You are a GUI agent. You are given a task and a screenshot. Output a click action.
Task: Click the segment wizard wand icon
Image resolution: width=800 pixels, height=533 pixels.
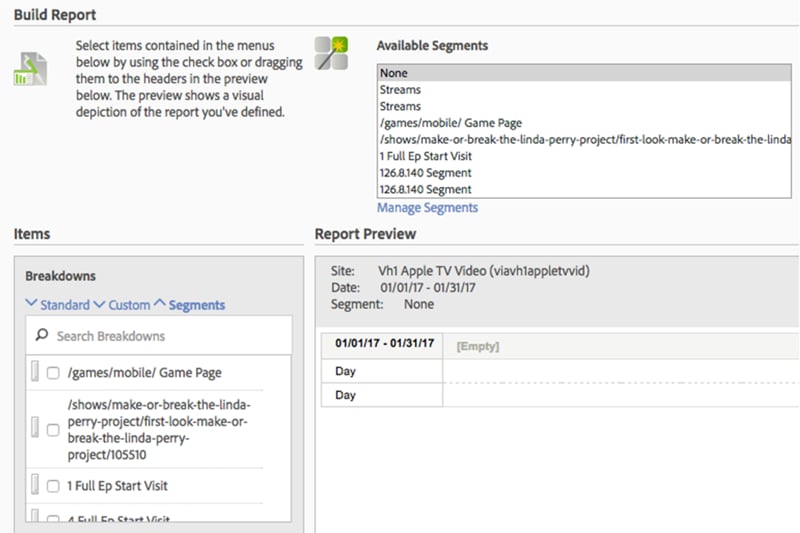(331, 53)
